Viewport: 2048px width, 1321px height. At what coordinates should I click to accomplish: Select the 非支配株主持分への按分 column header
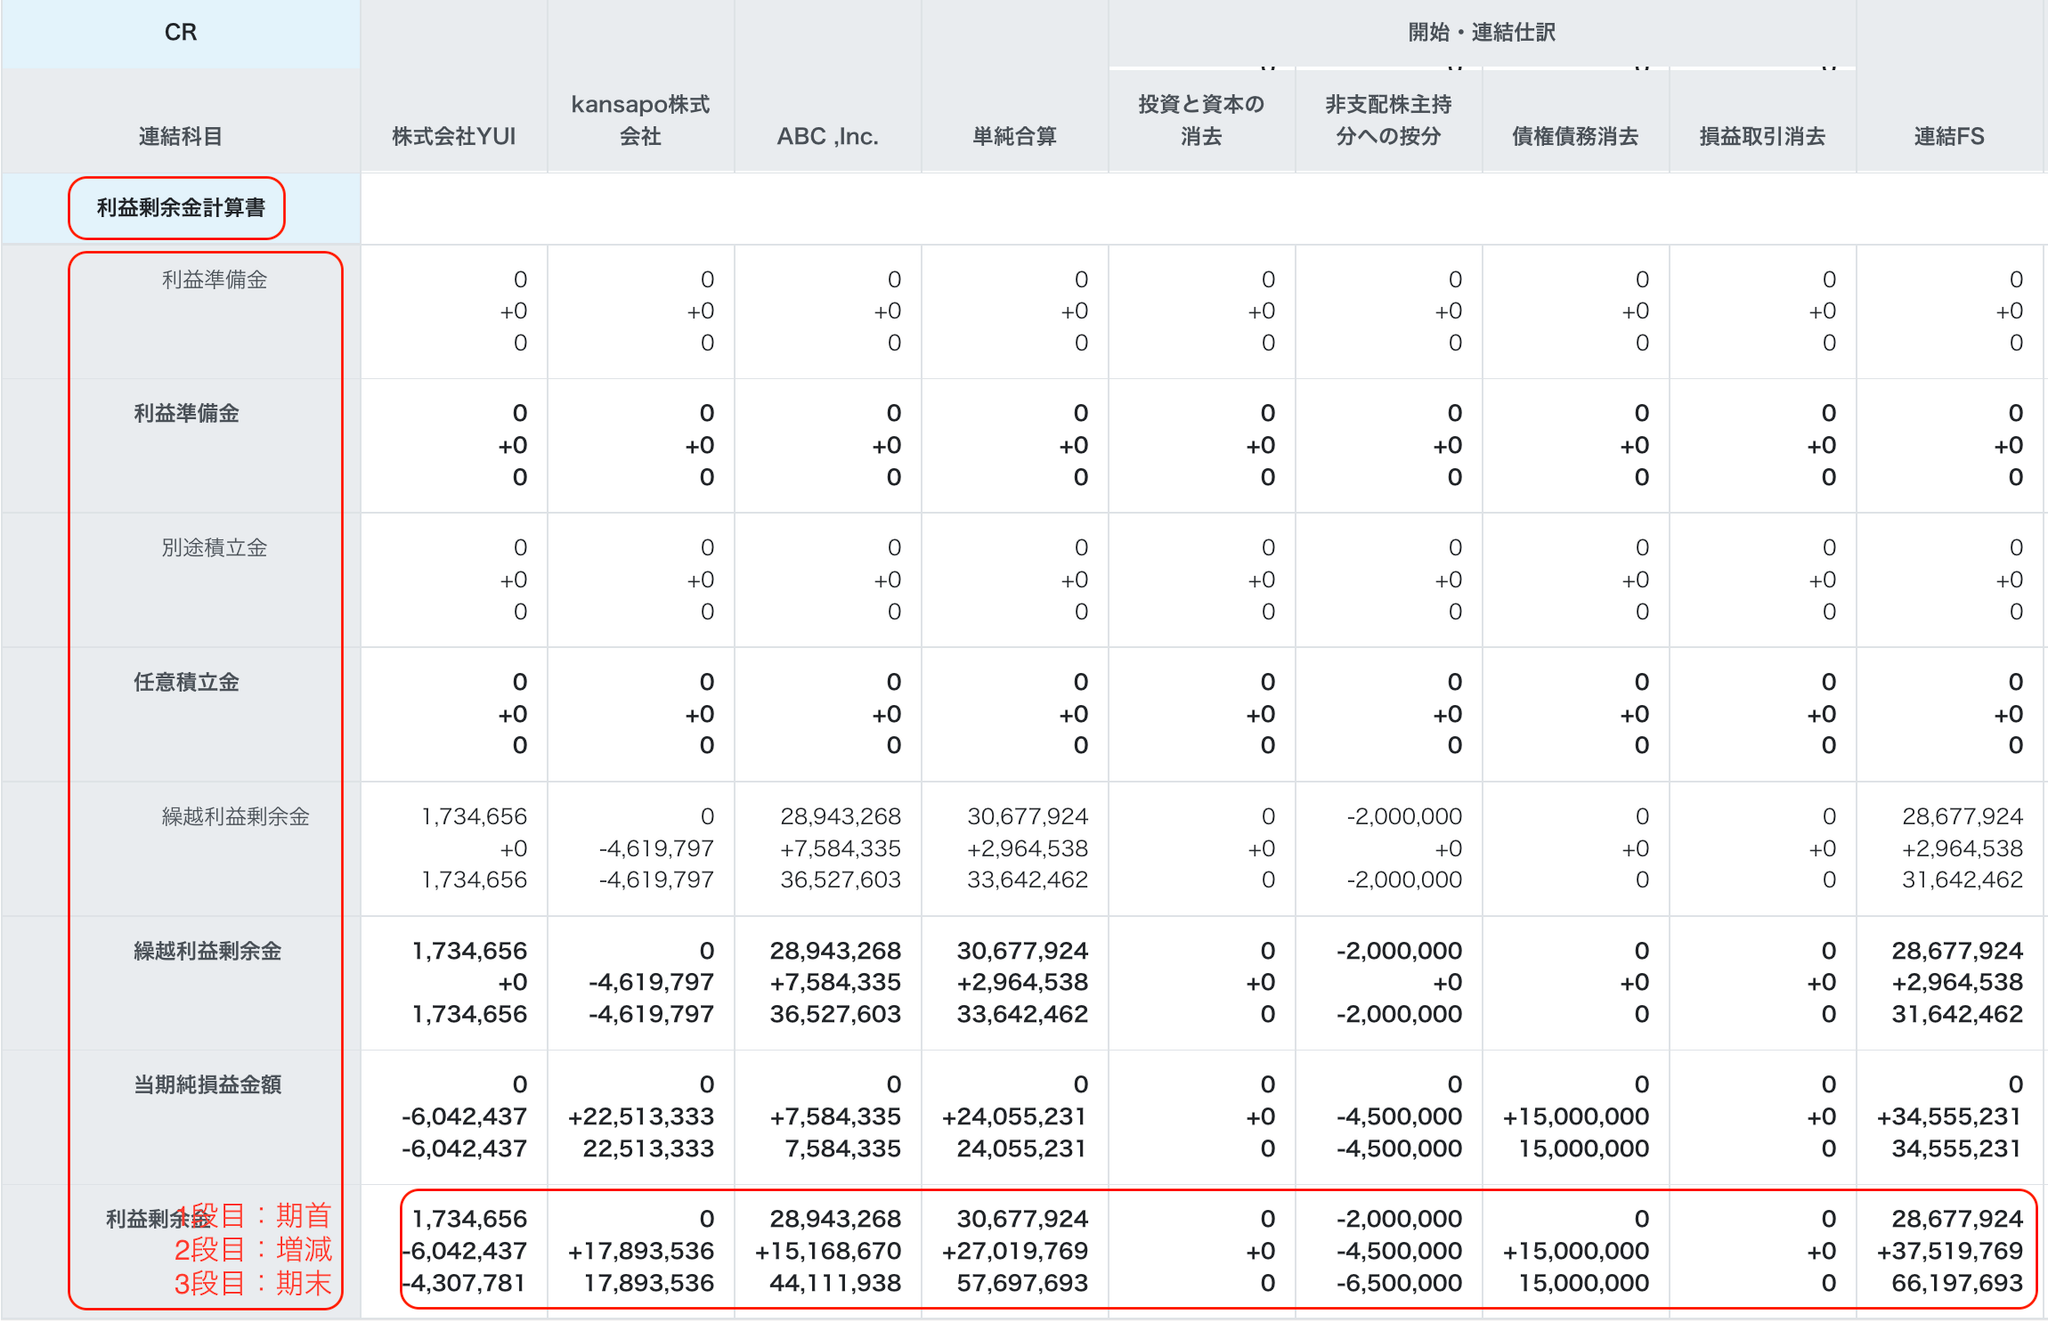pos(1388,120)
